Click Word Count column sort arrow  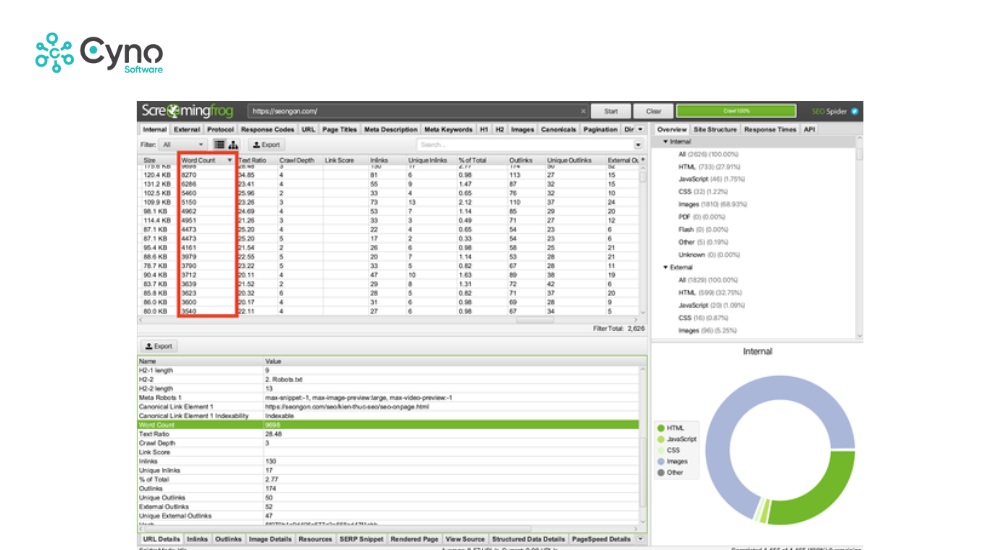(x=230, y=160)
